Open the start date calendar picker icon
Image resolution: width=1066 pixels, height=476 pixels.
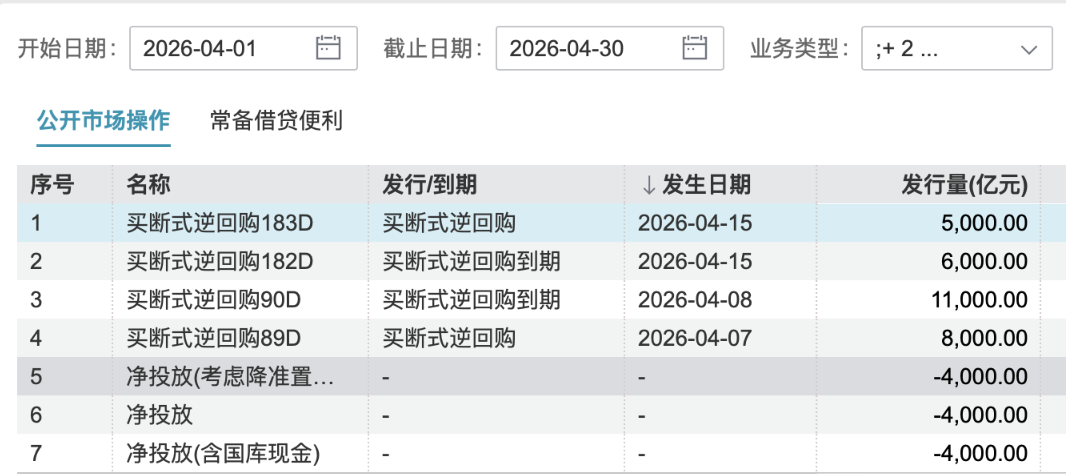[329, 47]
